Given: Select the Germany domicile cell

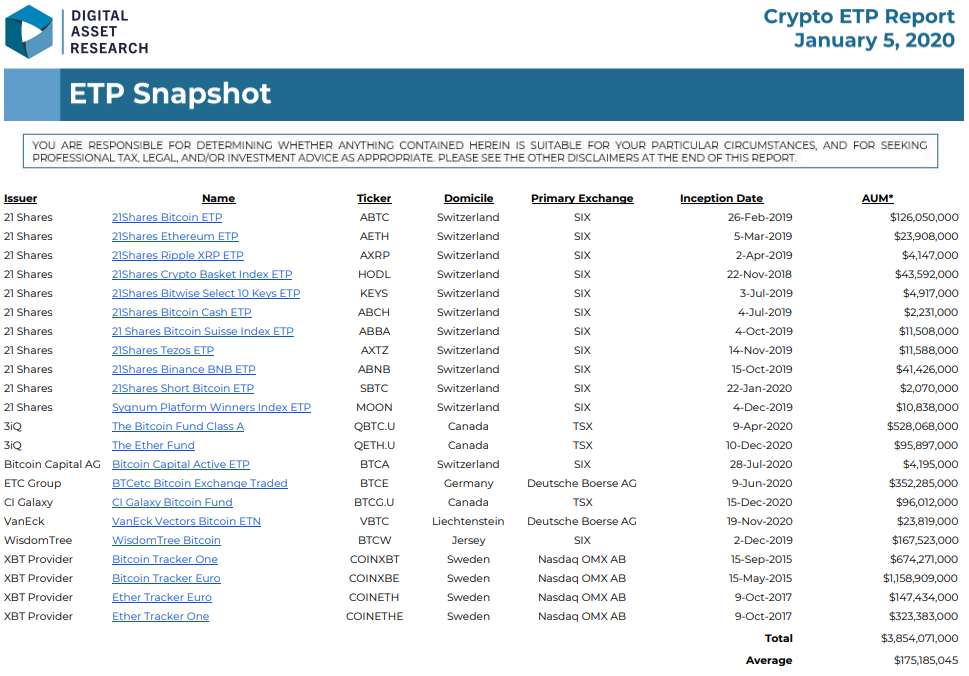Looking at the screenshot, I should (x=468, y=483).
